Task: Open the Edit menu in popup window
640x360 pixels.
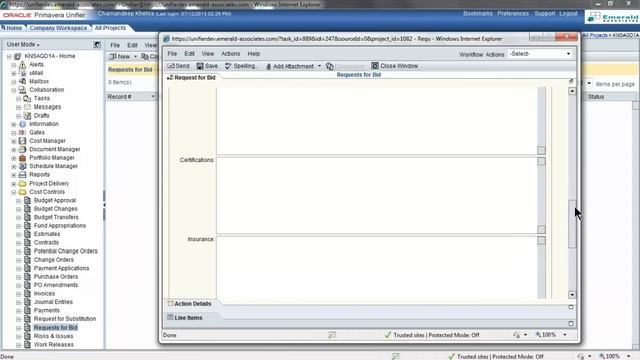Action: coord(189,54)
